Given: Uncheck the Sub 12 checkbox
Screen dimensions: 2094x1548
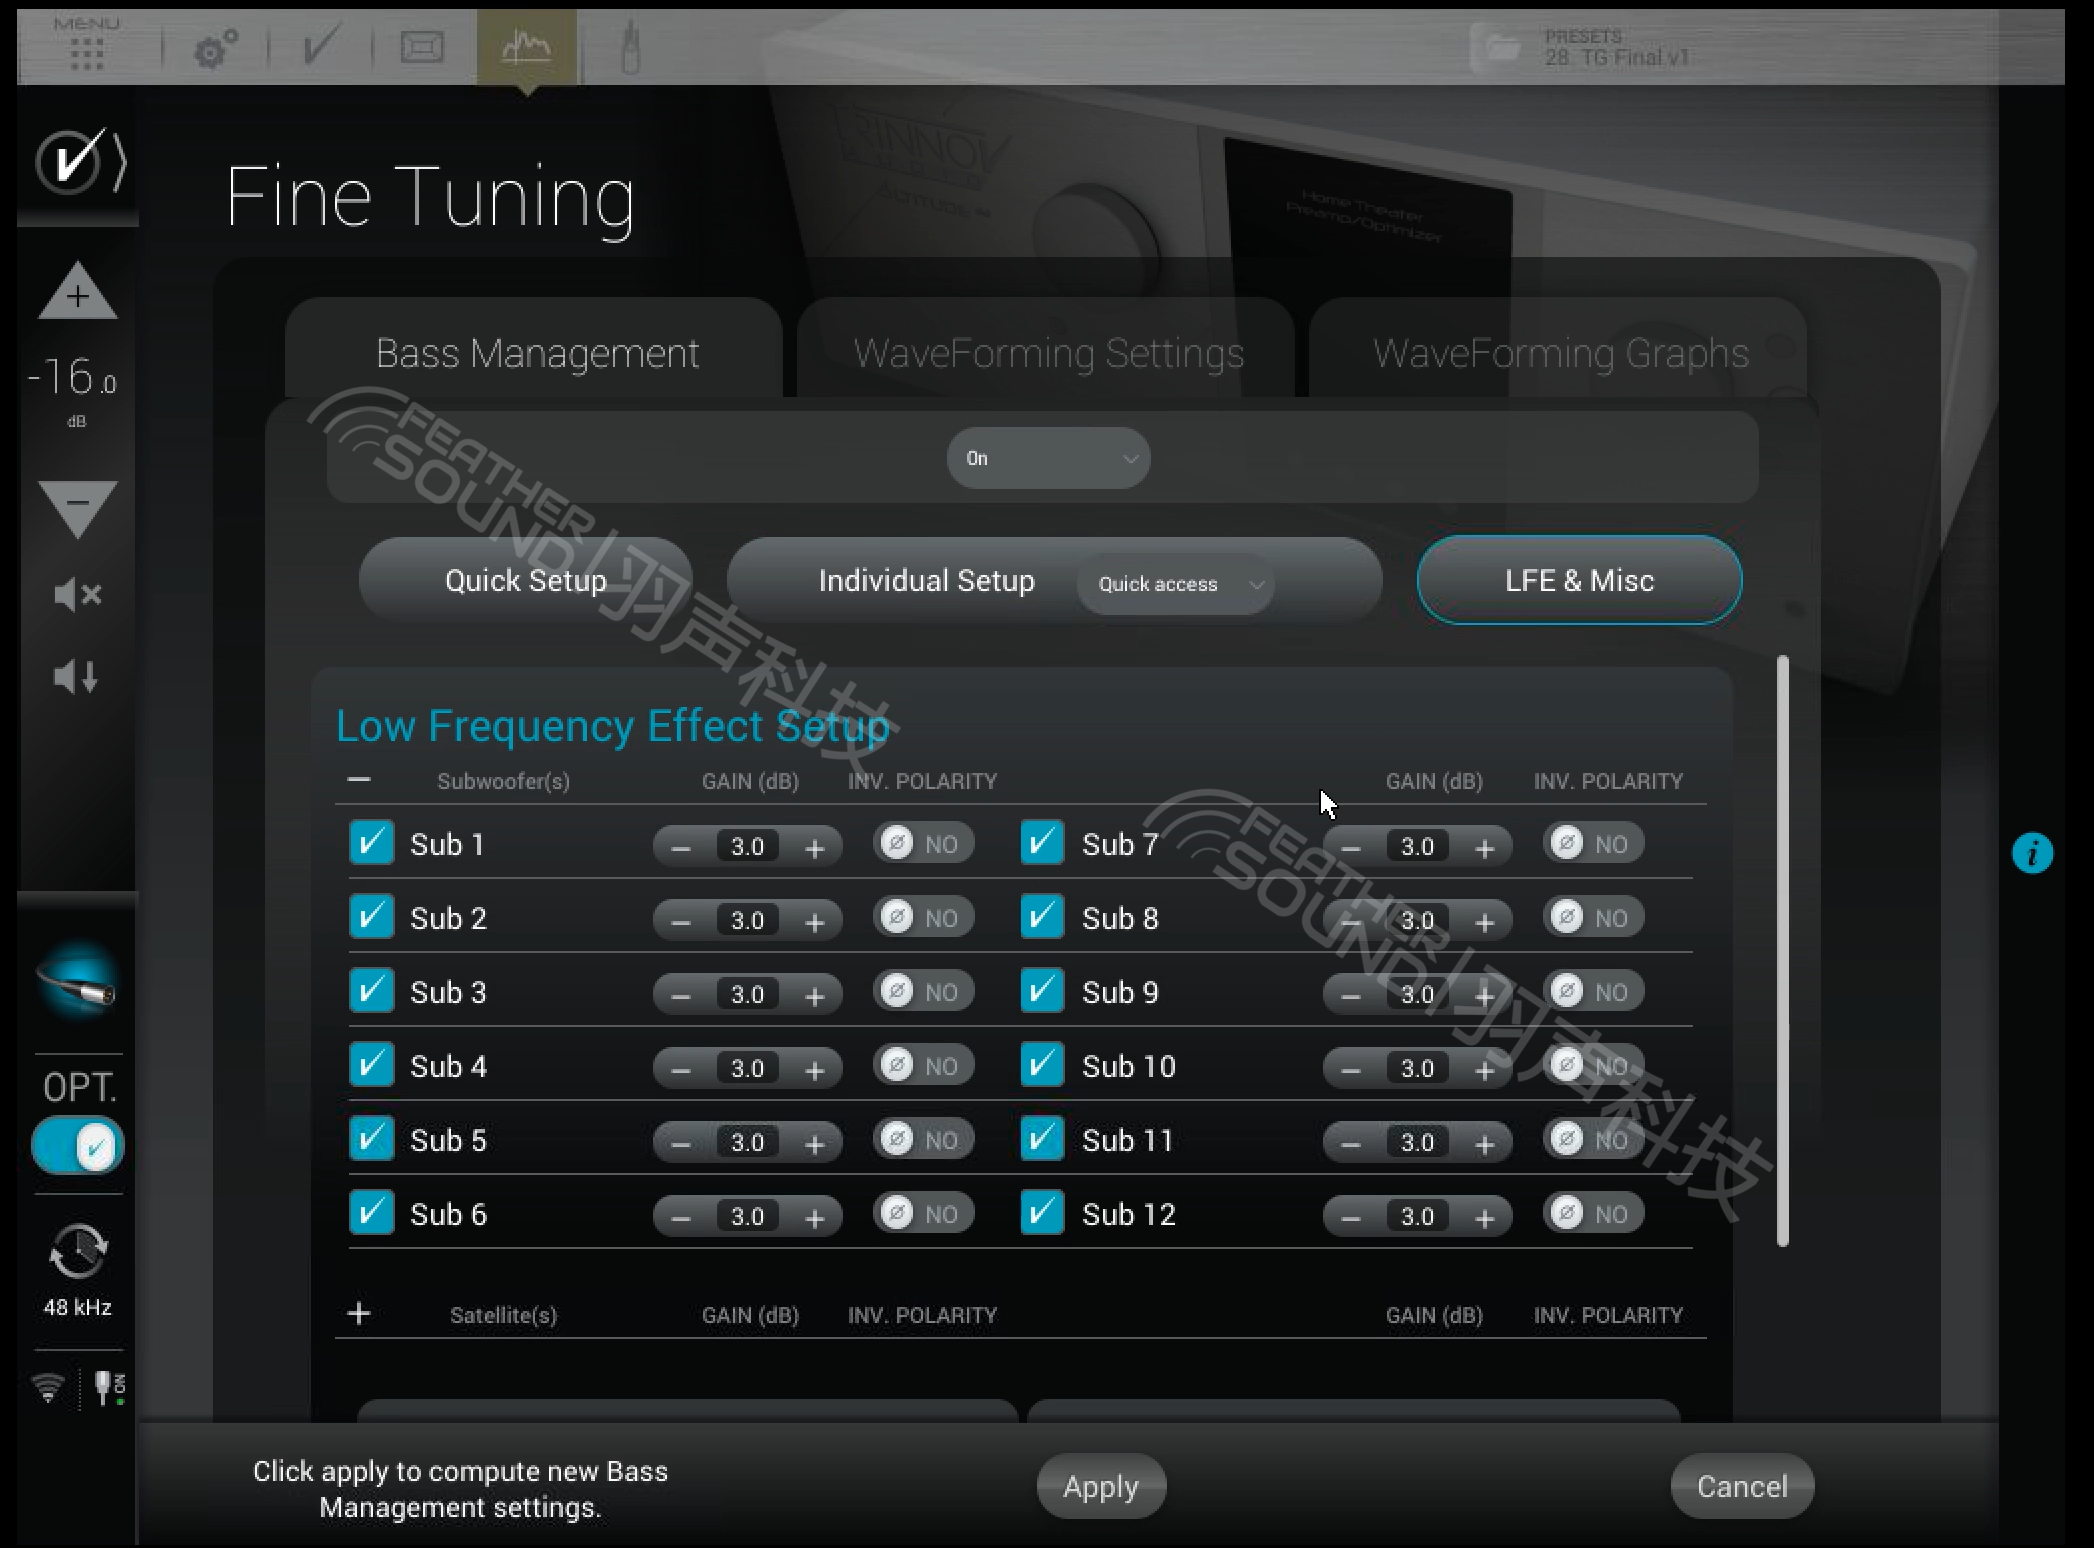Looking at the screenshot, I should click(x=1042, y=1213).
